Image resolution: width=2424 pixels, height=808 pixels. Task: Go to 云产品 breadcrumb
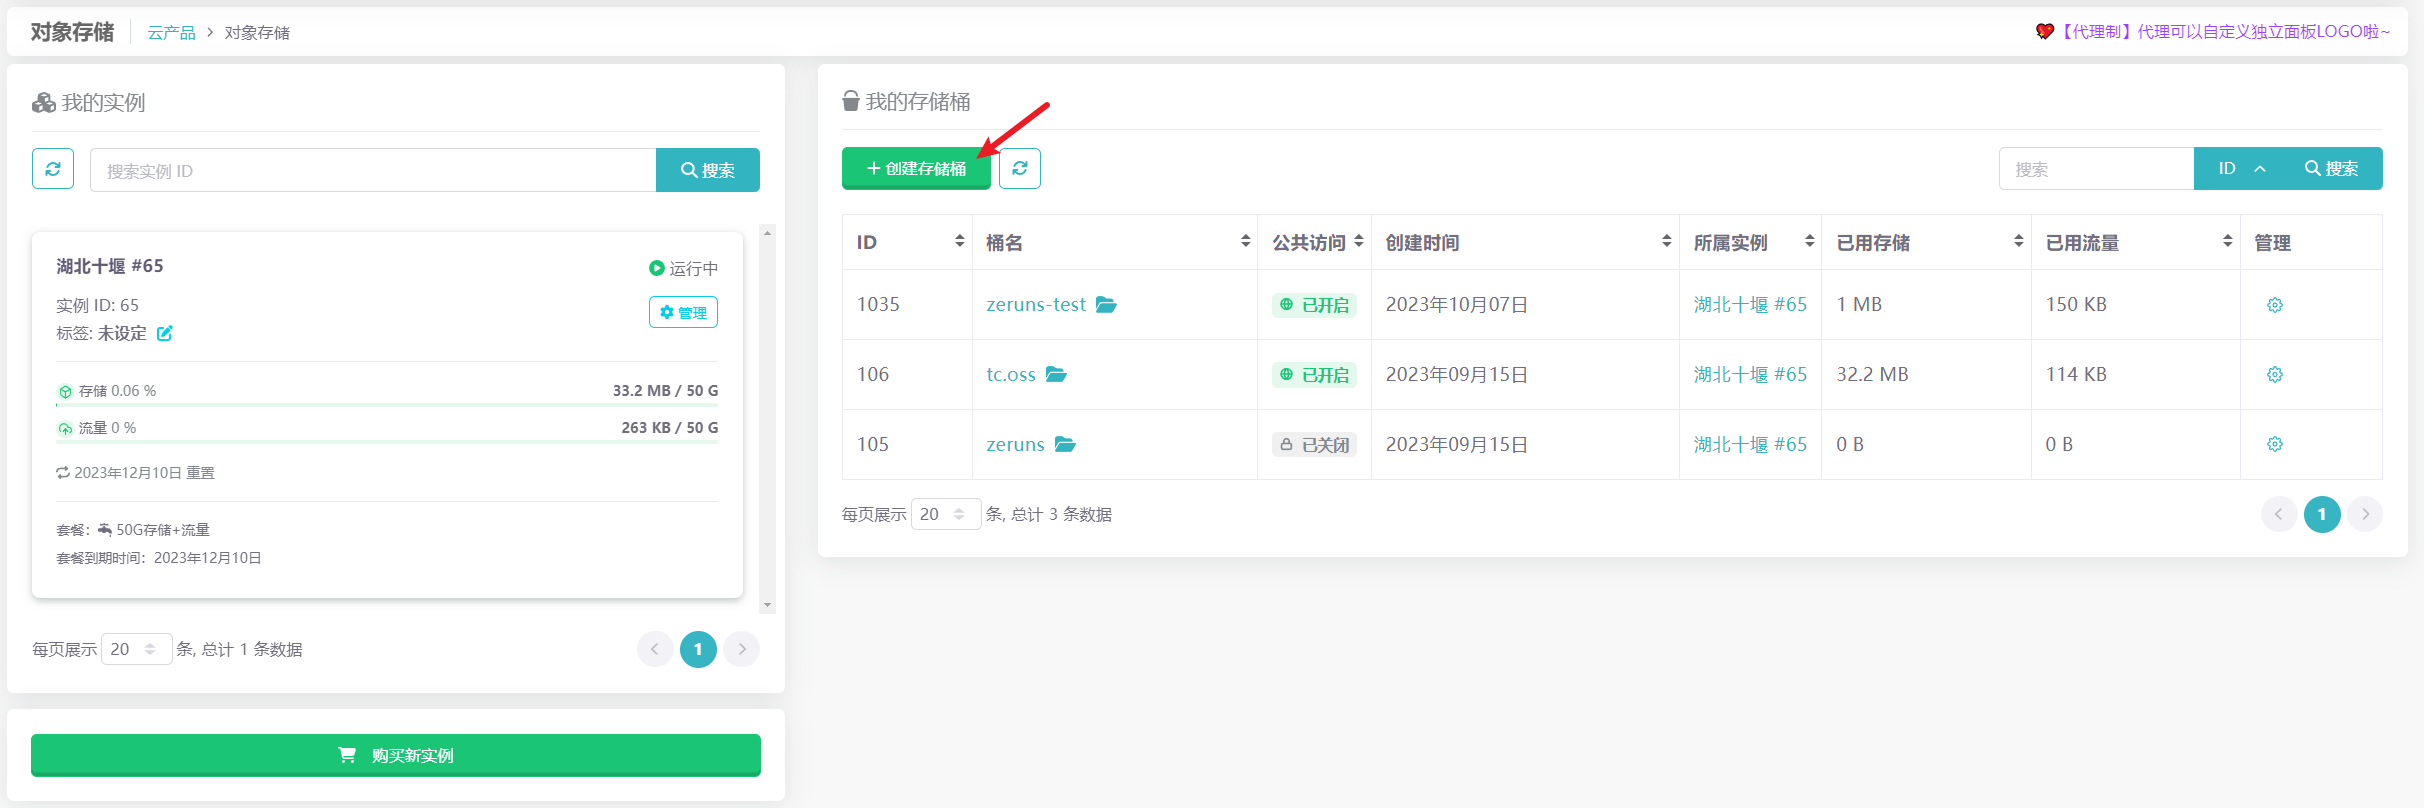(172, 32)
